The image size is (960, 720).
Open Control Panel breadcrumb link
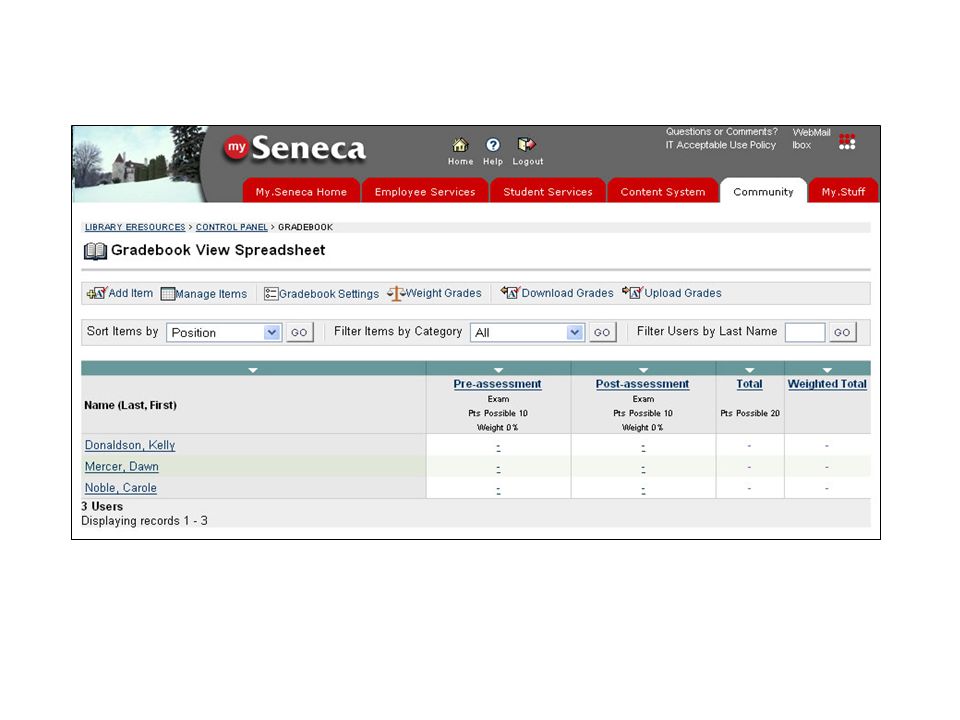coord(231,227)
